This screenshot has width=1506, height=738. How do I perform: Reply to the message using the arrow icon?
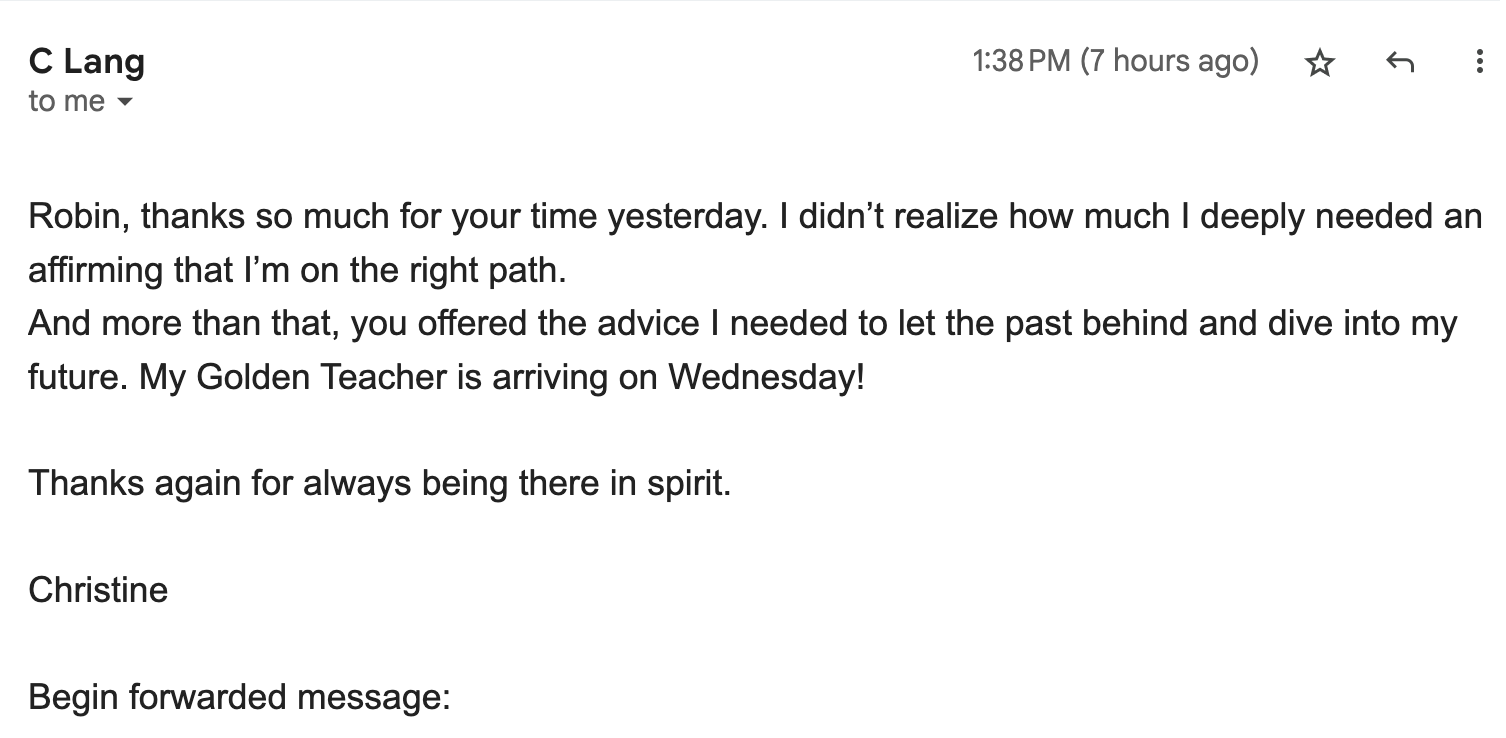(x=1400, y=63)
